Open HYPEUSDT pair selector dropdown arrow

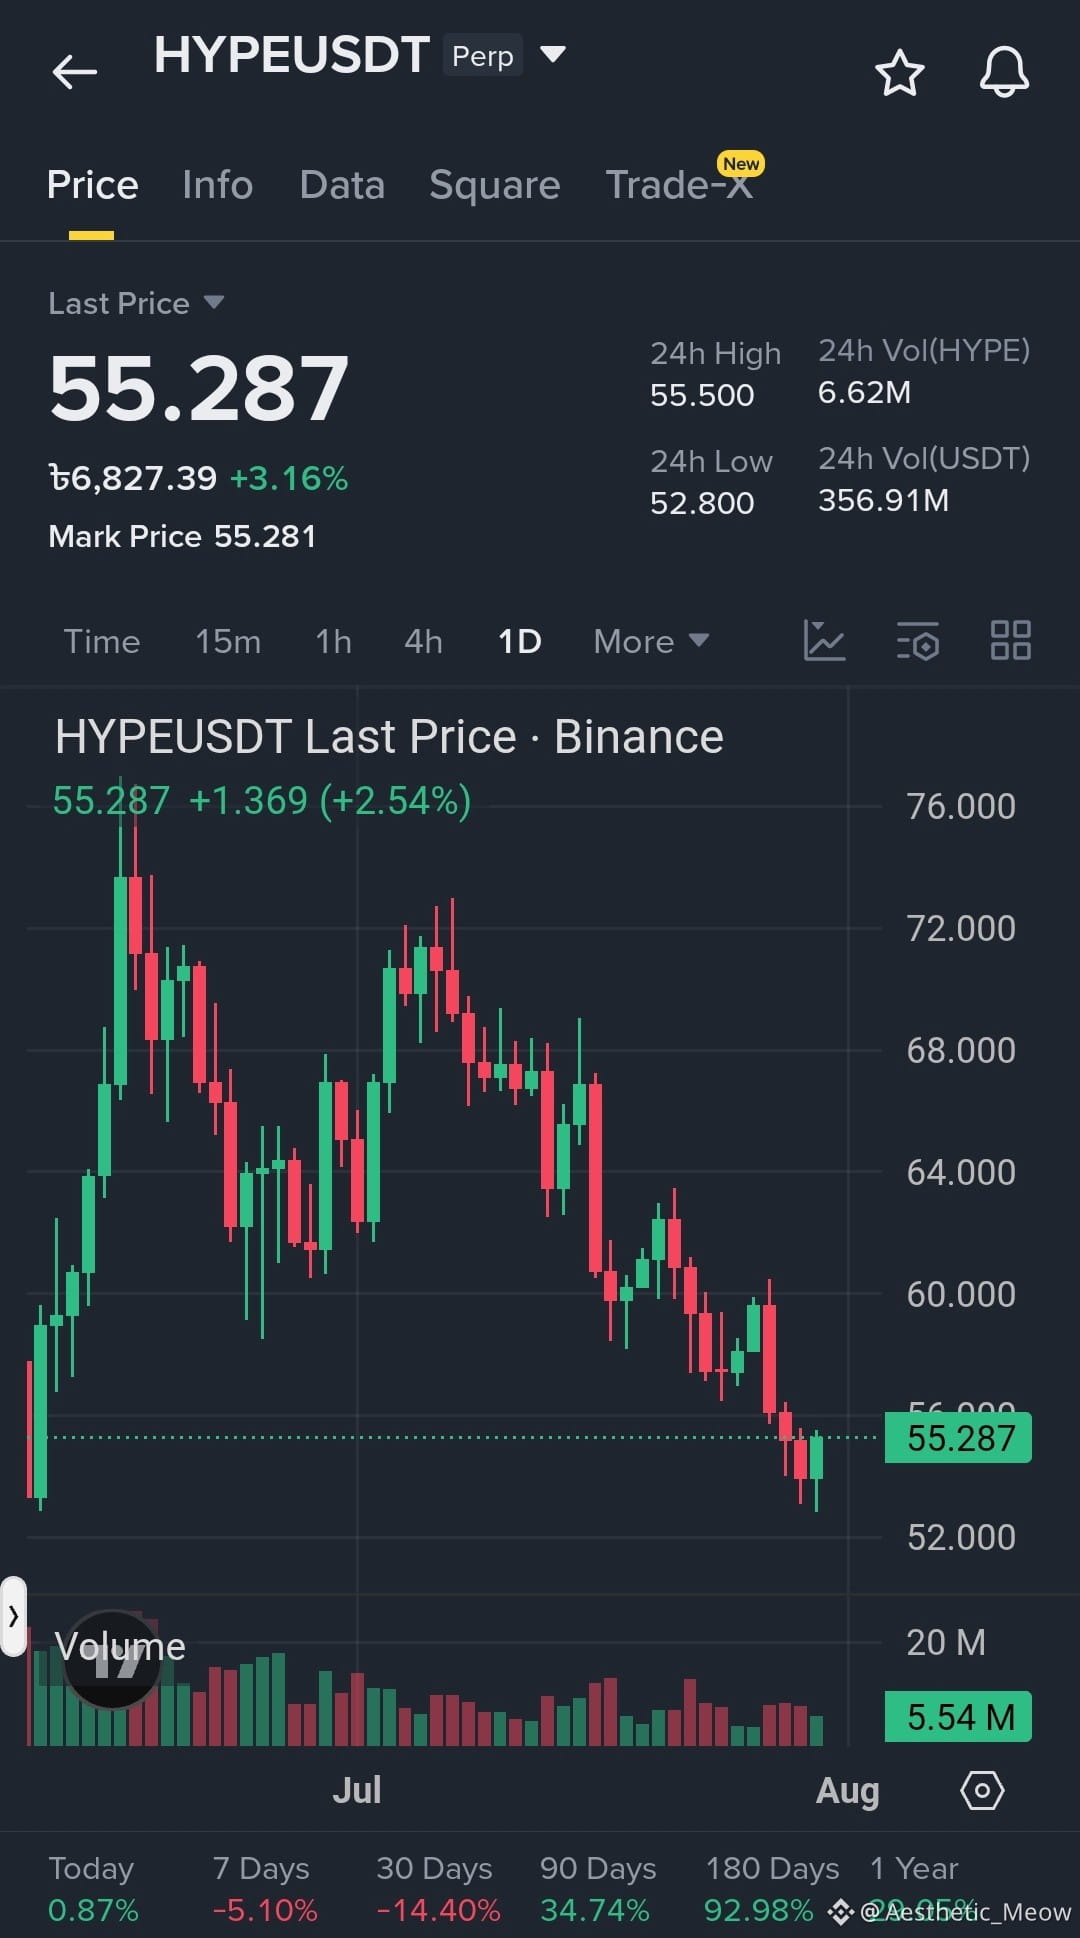click(553, 53)
